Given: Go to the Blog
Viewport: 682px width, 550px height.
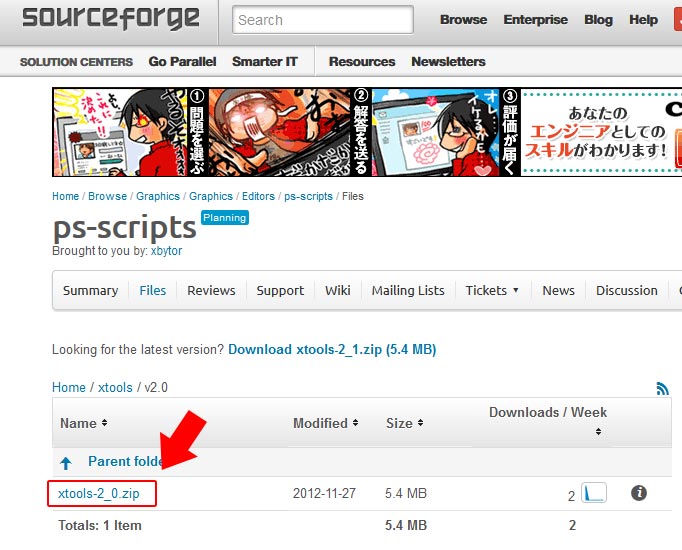Looking at the screenshot, I should pyautogui.click(x=598, y=20).
